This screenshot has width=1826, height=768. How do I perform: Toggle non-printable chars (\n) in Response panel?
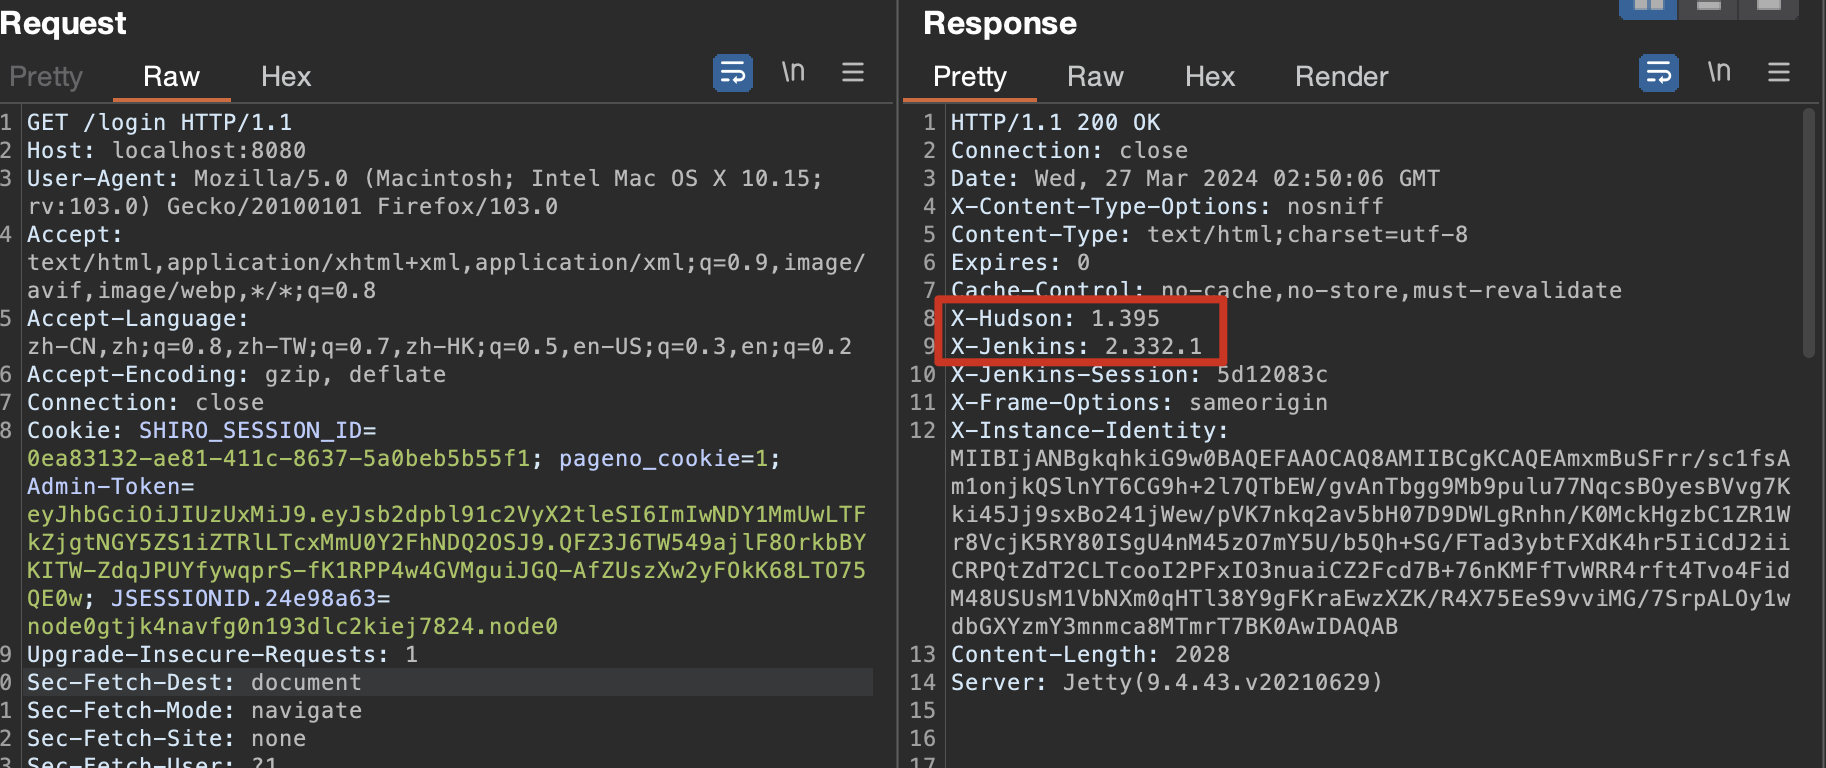[1719, 72]
